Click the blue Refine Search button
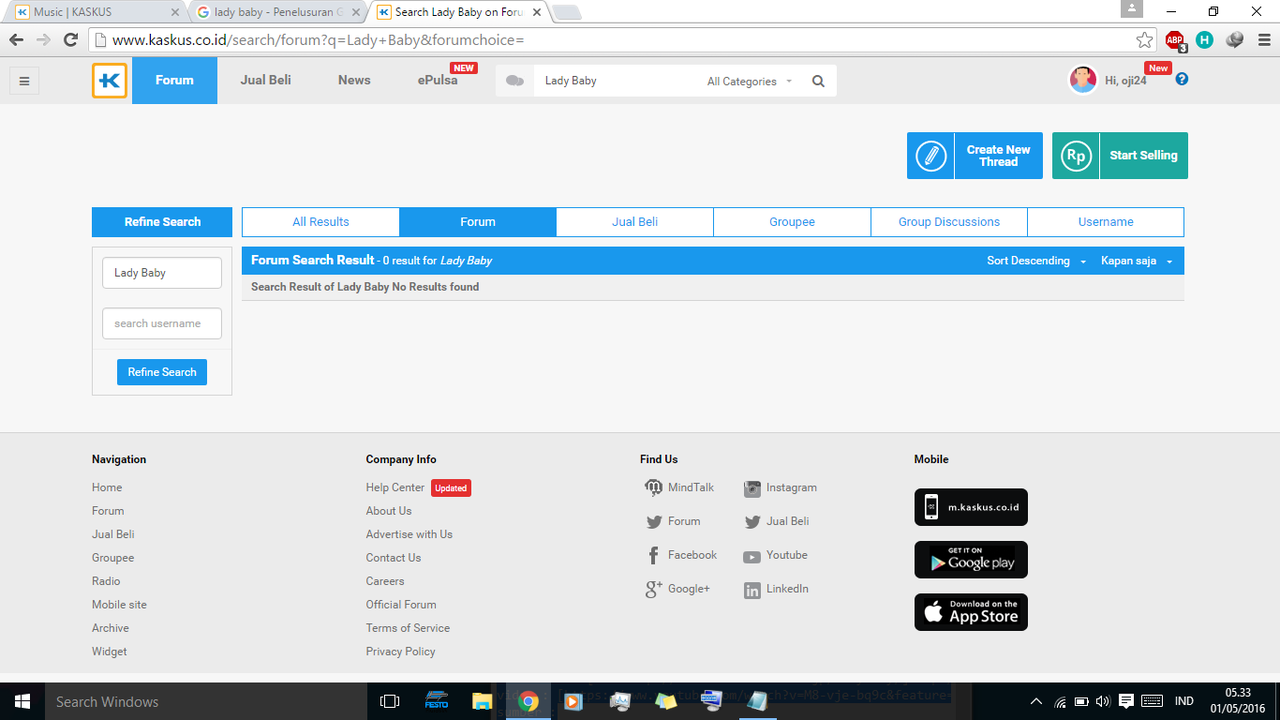This screenshot has width=1280, height=720. [x=162, y=372]
